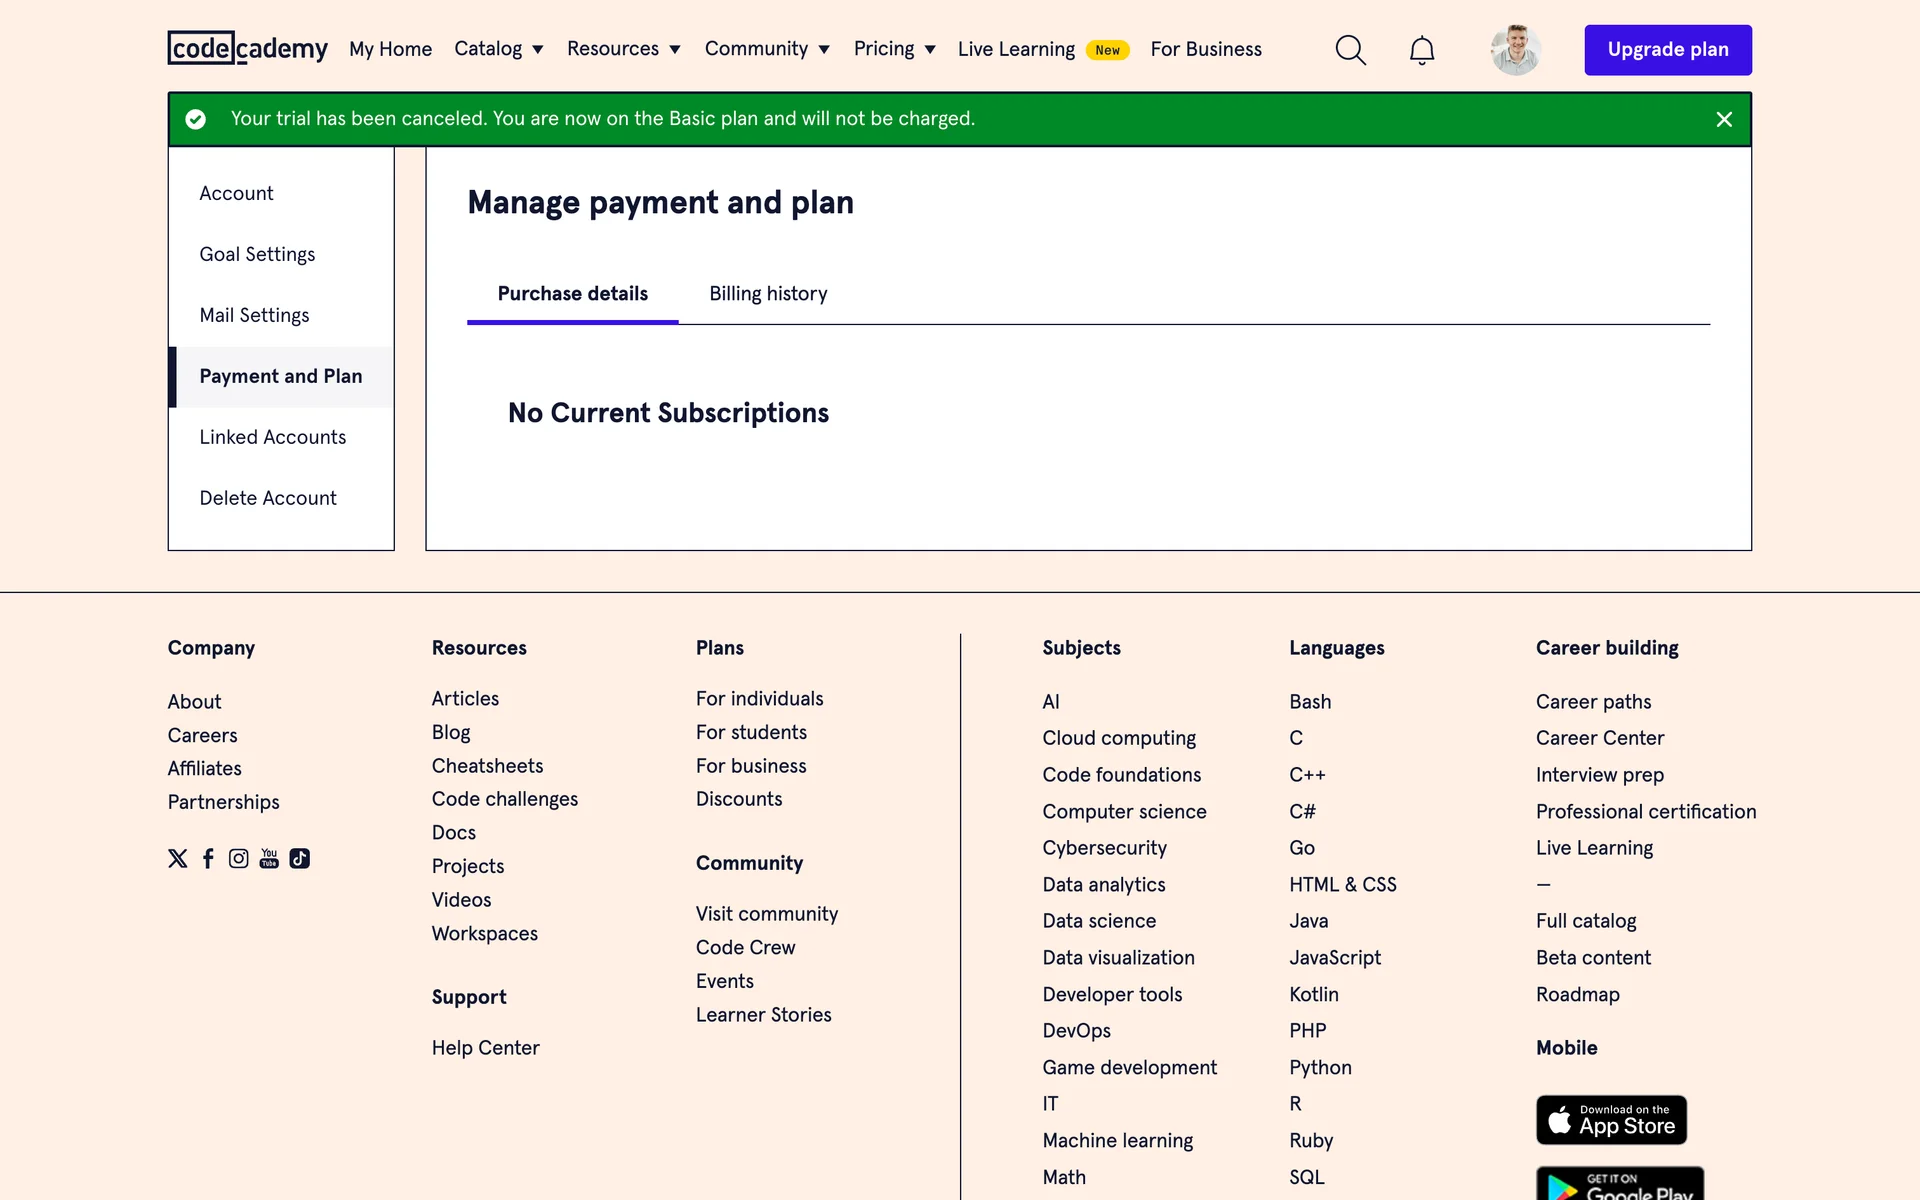1920x1200 pixels.
Task: Open the TikTok social icon
Action: point(299,858)
